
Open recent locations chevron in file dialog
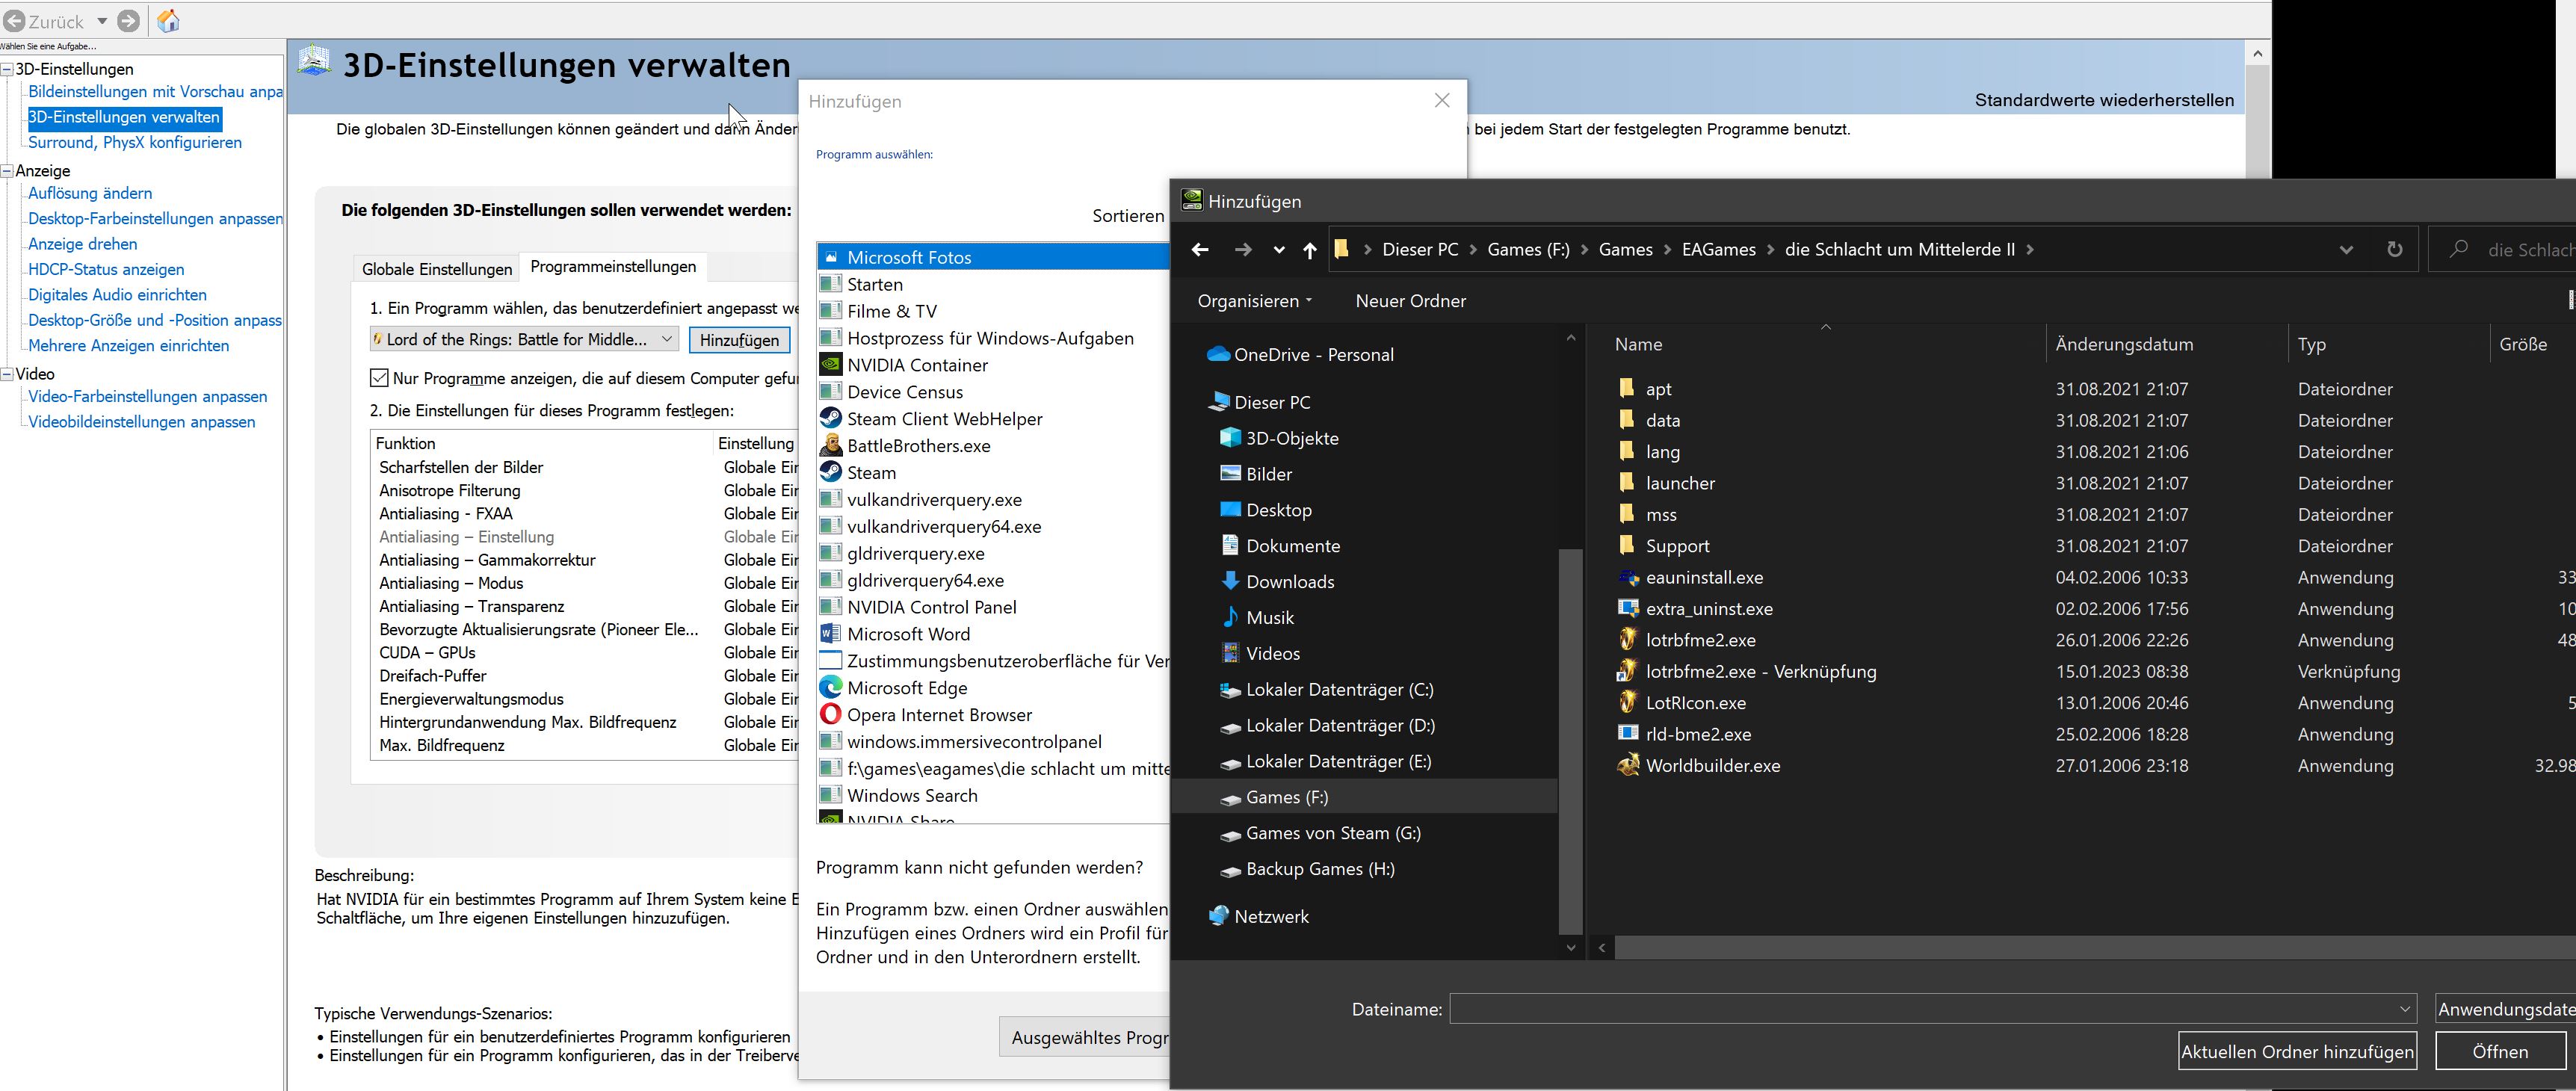(x=1278, y=250)
